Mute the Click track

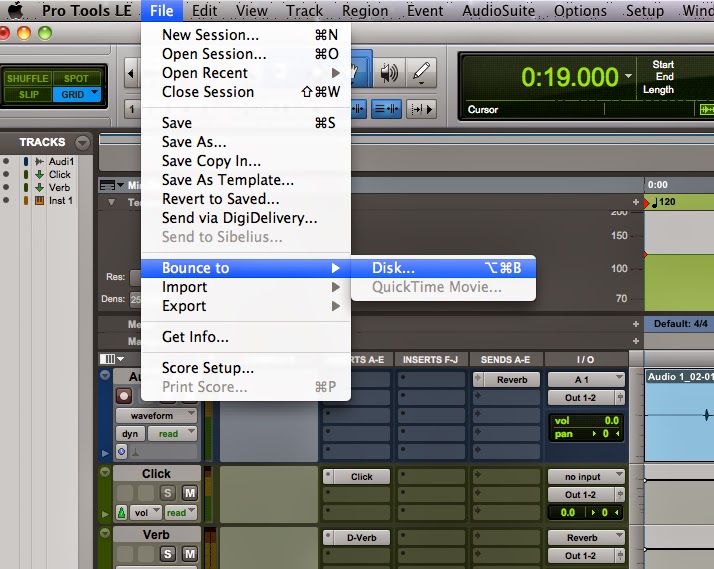pyautogui.click(x=190, y=493)
